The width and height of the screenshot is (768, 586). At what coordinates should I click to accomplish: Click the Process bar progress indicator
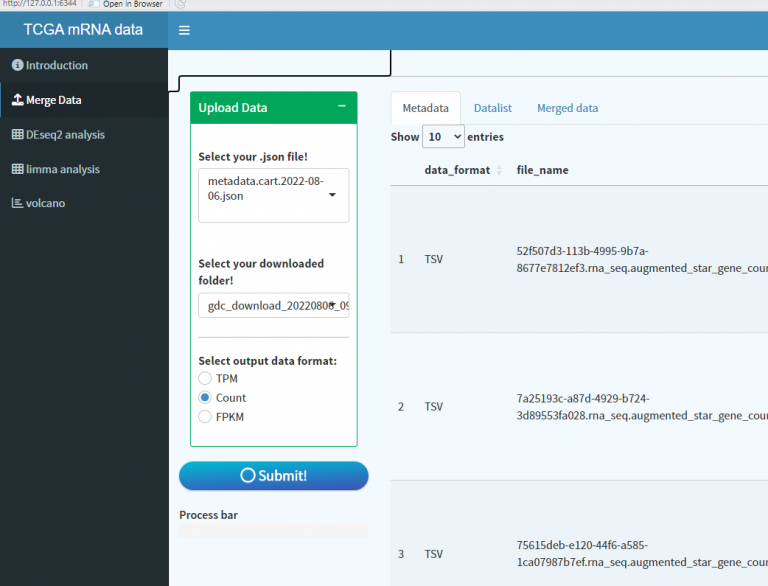coord(273,531)
